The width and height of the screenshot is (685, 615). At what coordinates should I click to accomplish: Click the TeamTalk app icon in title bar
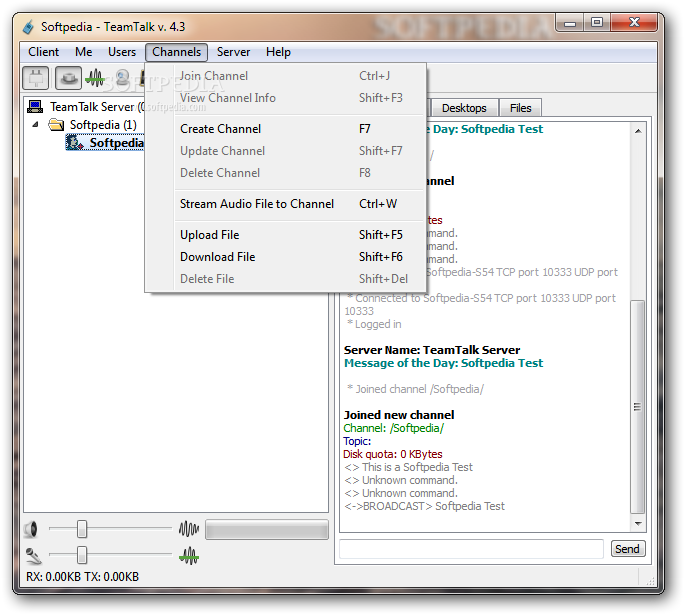pyautogui.click(x=28, y=27)
